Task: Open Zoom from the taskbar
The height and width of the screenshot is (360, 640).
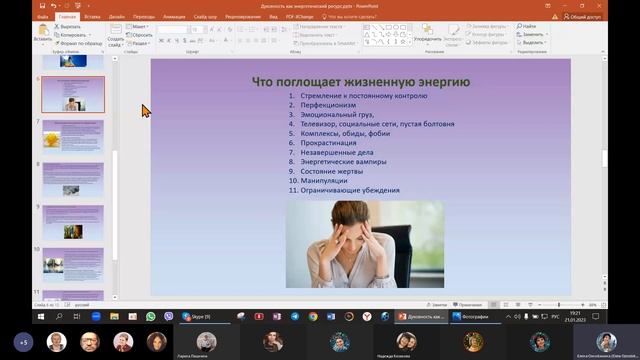Action: point(96,316)
